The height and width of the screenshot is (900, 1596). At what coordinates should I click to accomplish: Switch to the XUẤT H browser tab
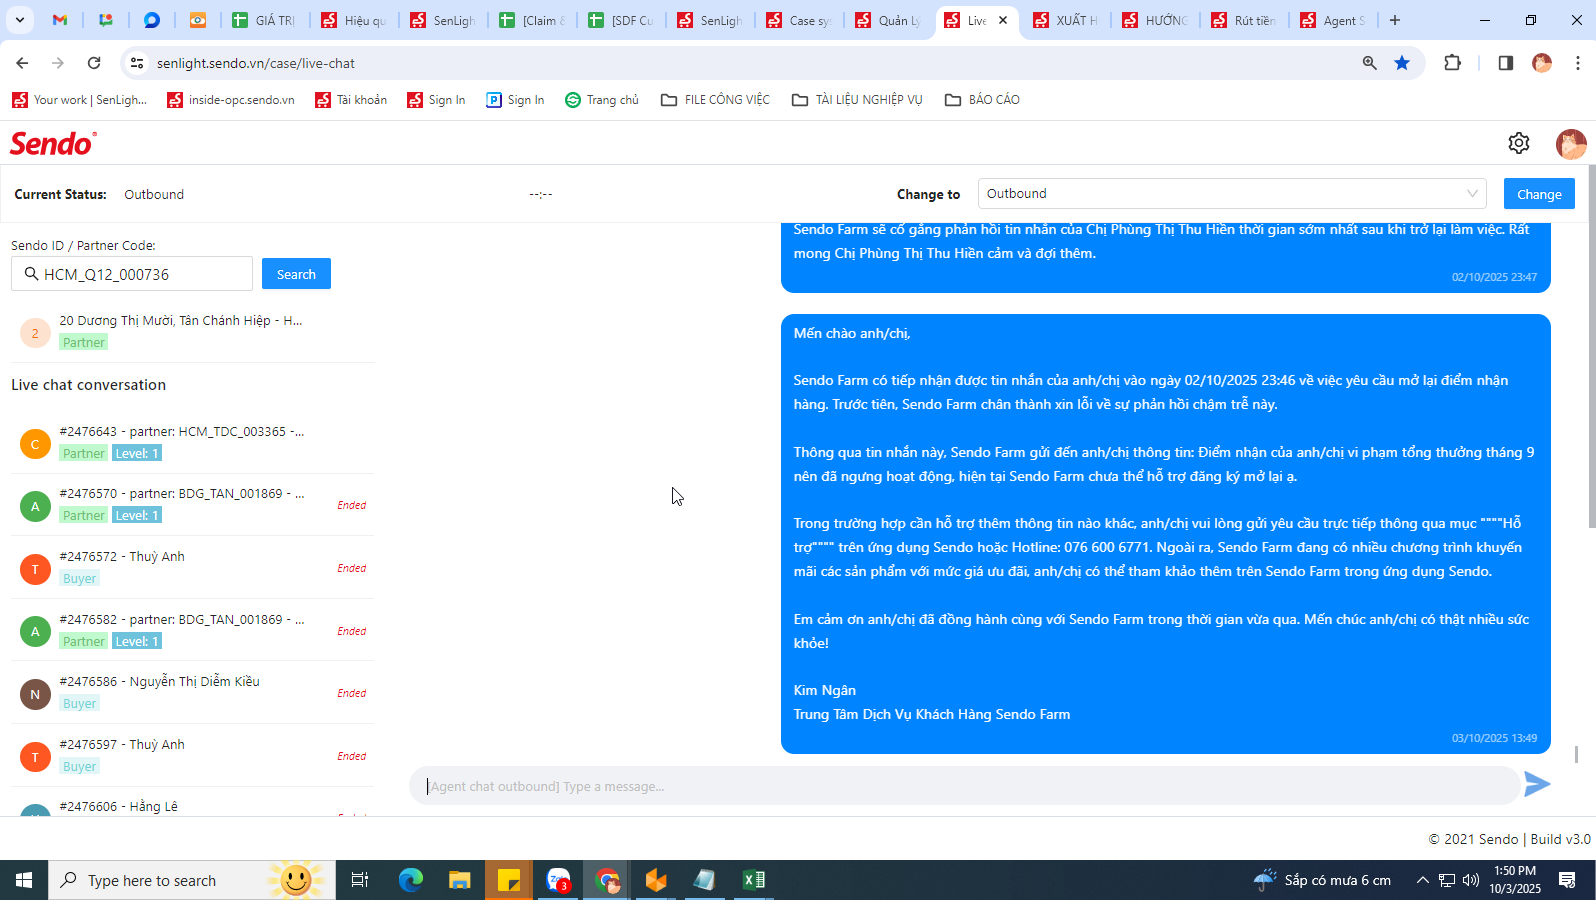[x=1066, y=20]
